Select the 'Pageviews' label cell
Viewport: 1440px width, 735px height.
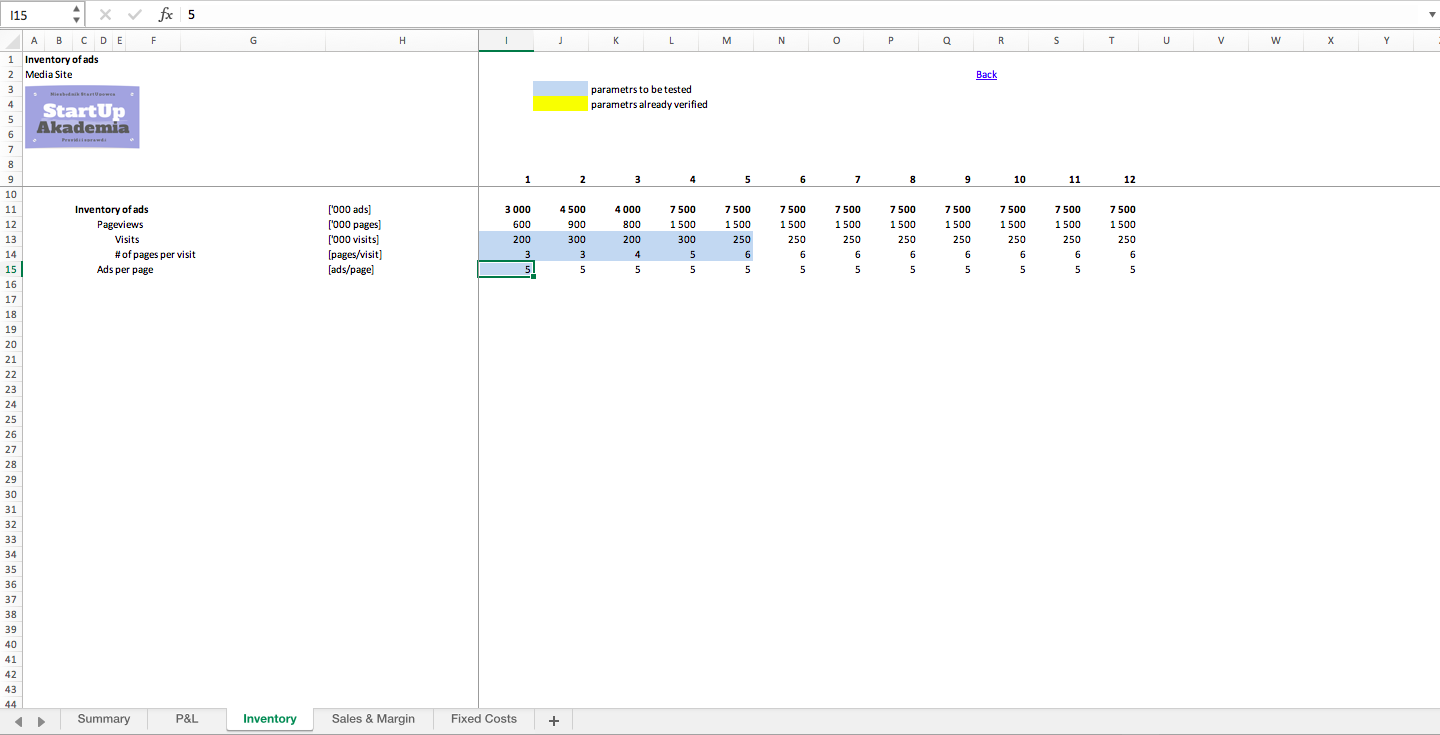[120, 225]
